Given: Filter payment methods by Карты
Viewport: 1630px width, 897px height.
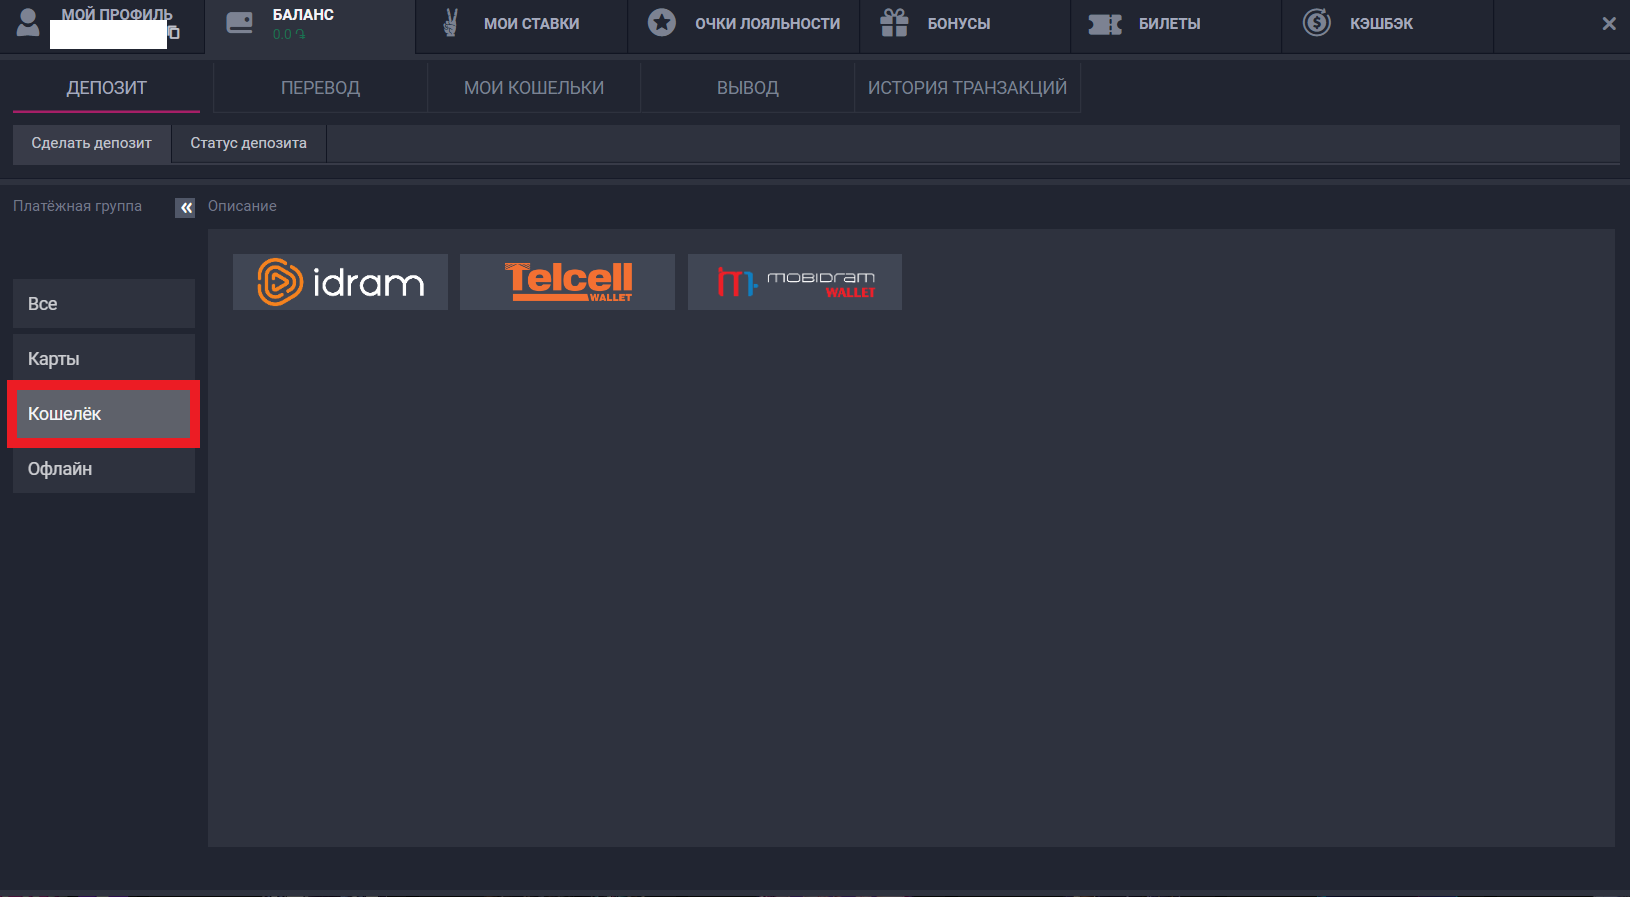Looking at the screenshot, I should coord(104,359).
